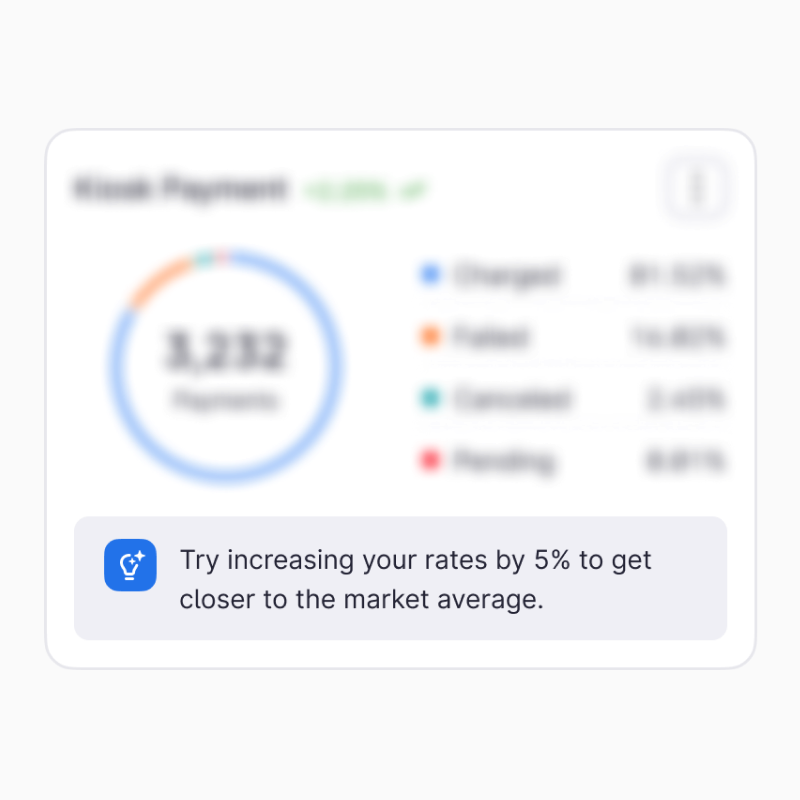The image size is (800, 800).
Task: Select the orange segment of the donut chart
Action: [157, 282]
